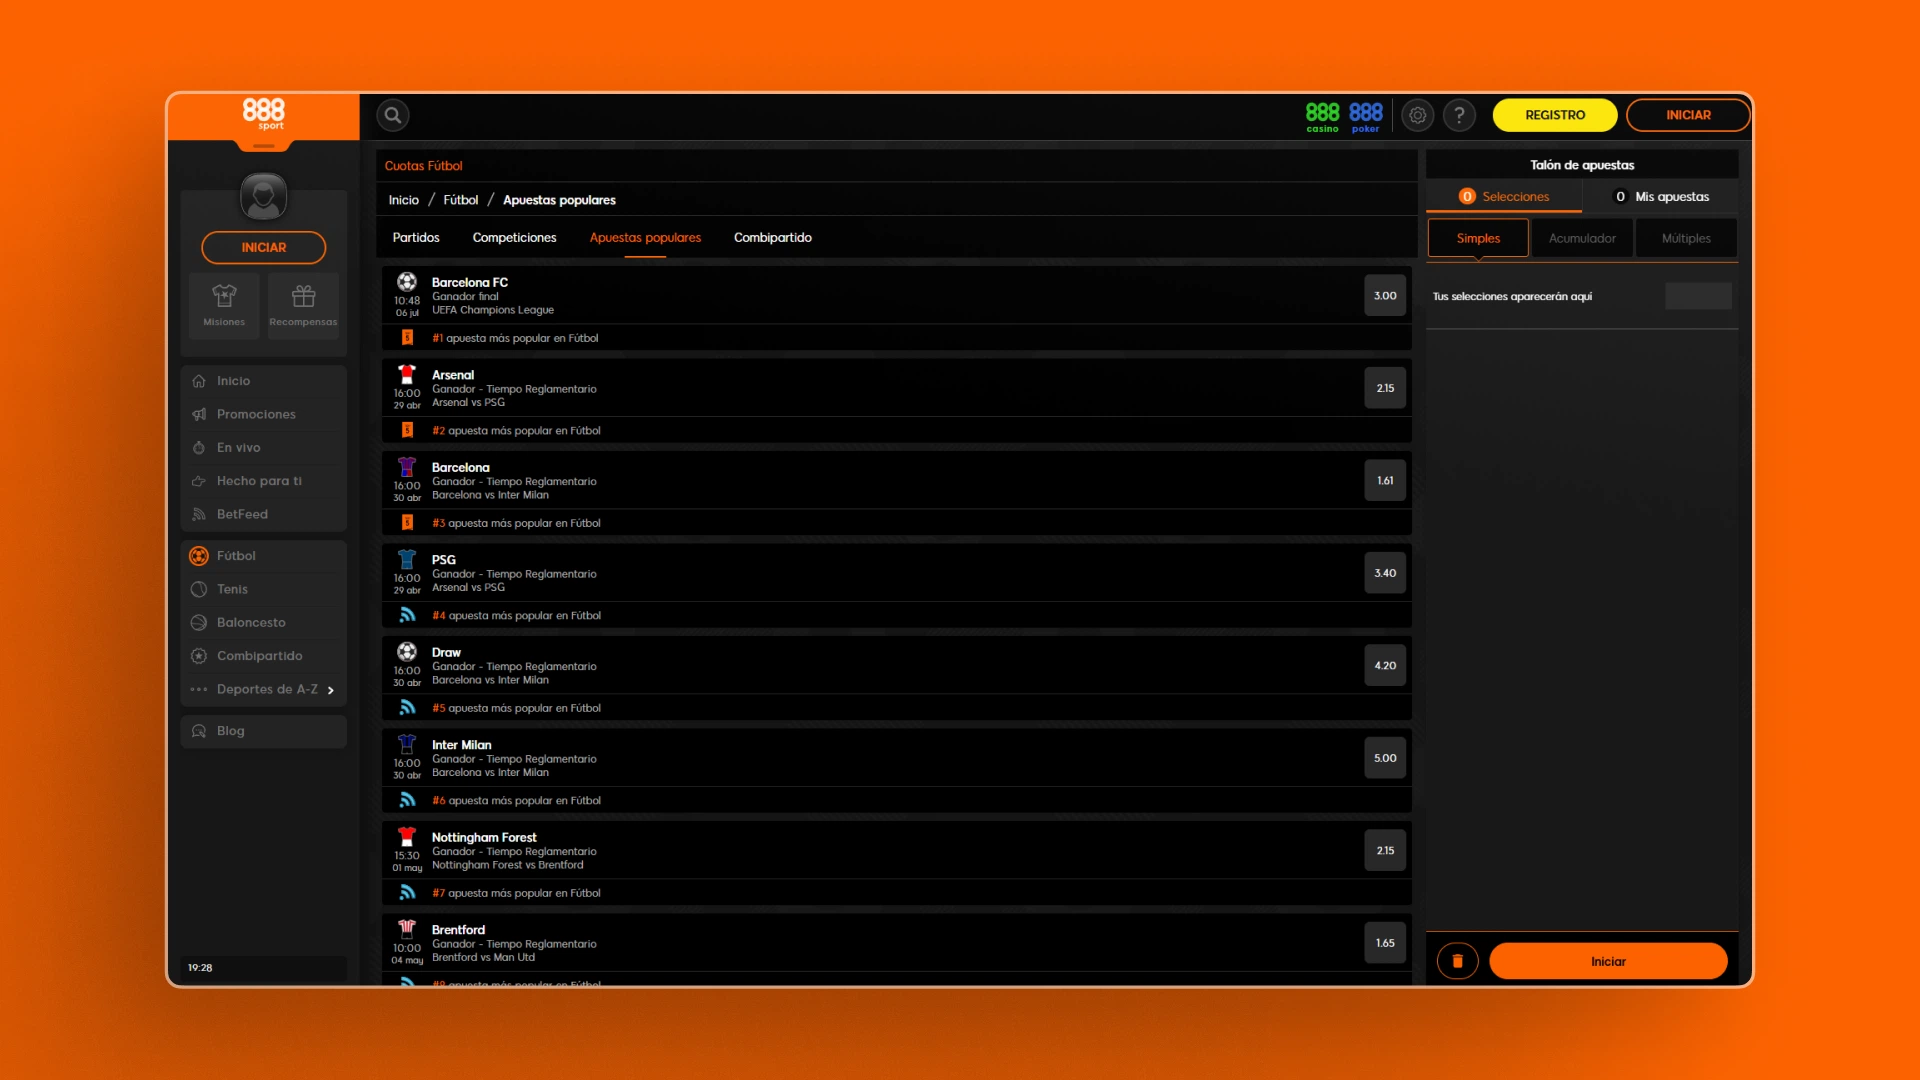
Task: Select Múltiples betslip tab
Action: coord(1686,238)
